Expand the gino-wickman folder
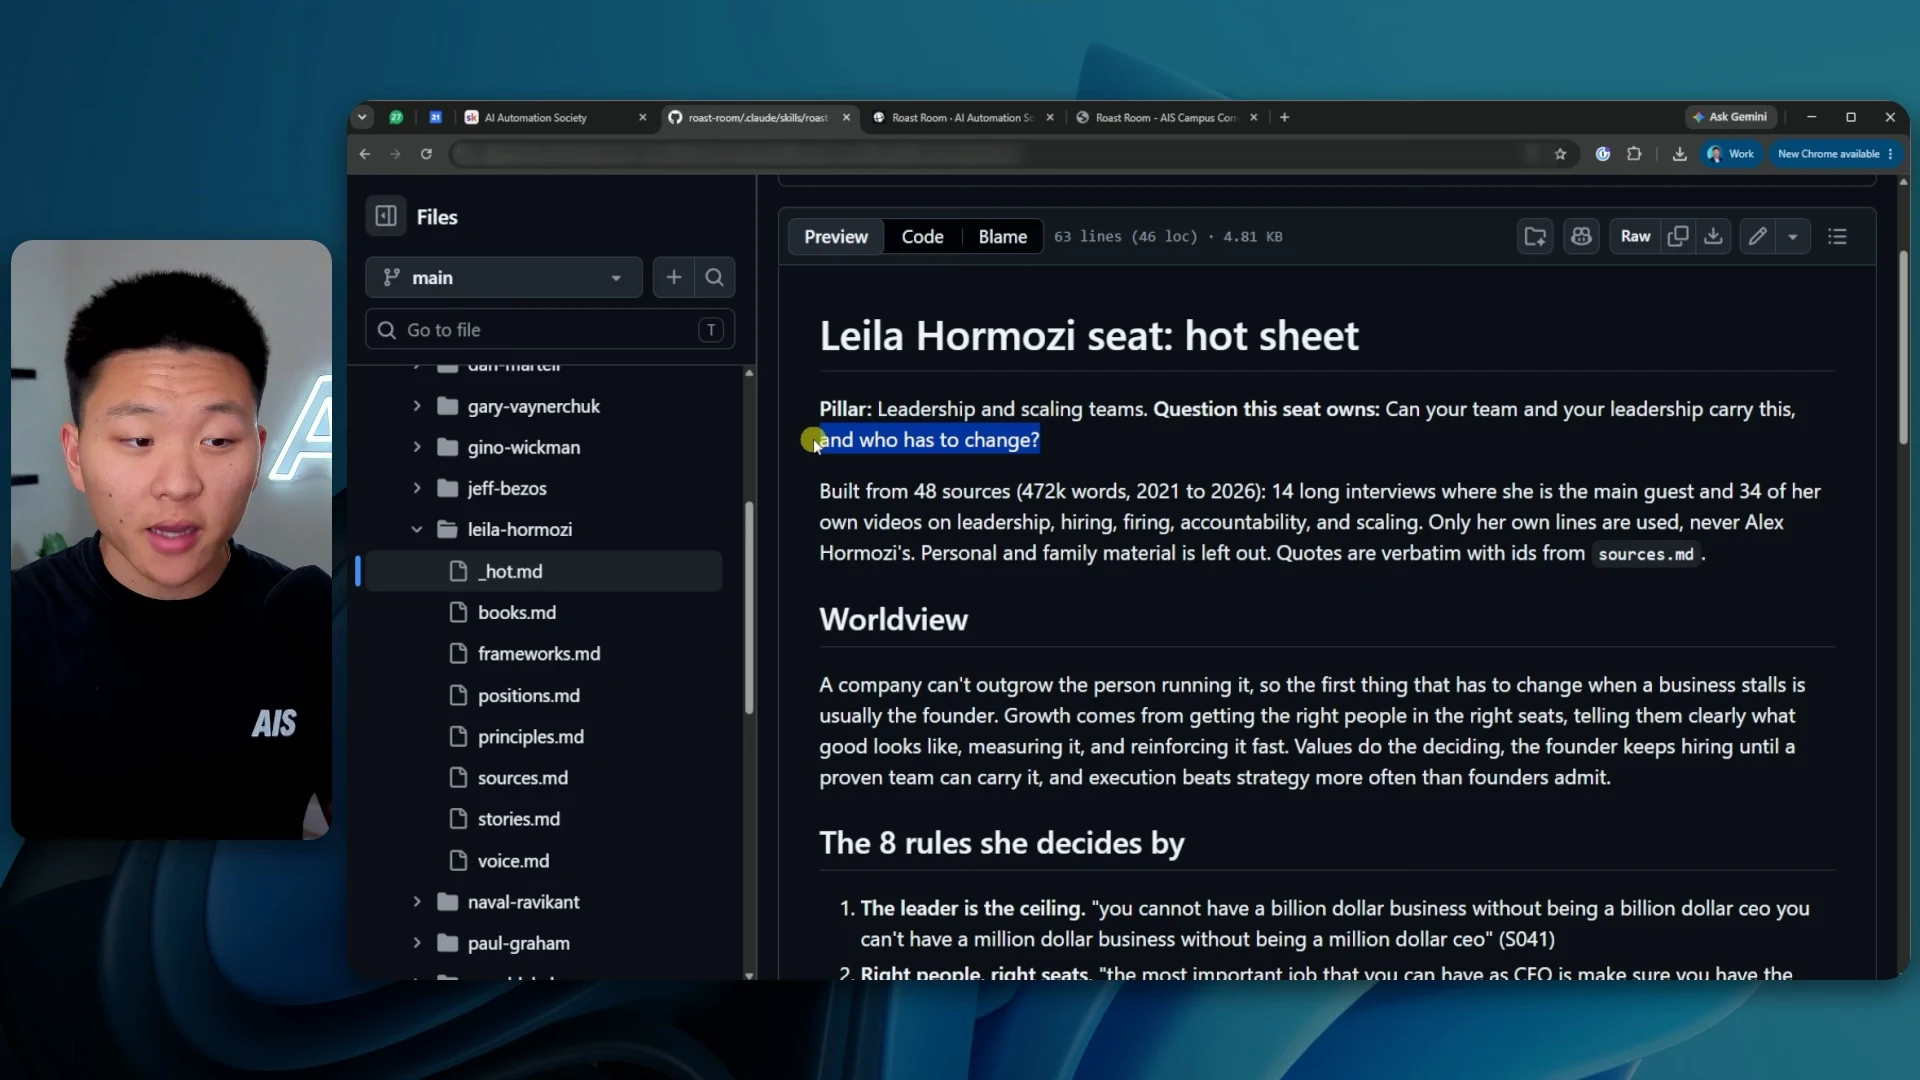Screen dimensions: 1920x1080 417,447
